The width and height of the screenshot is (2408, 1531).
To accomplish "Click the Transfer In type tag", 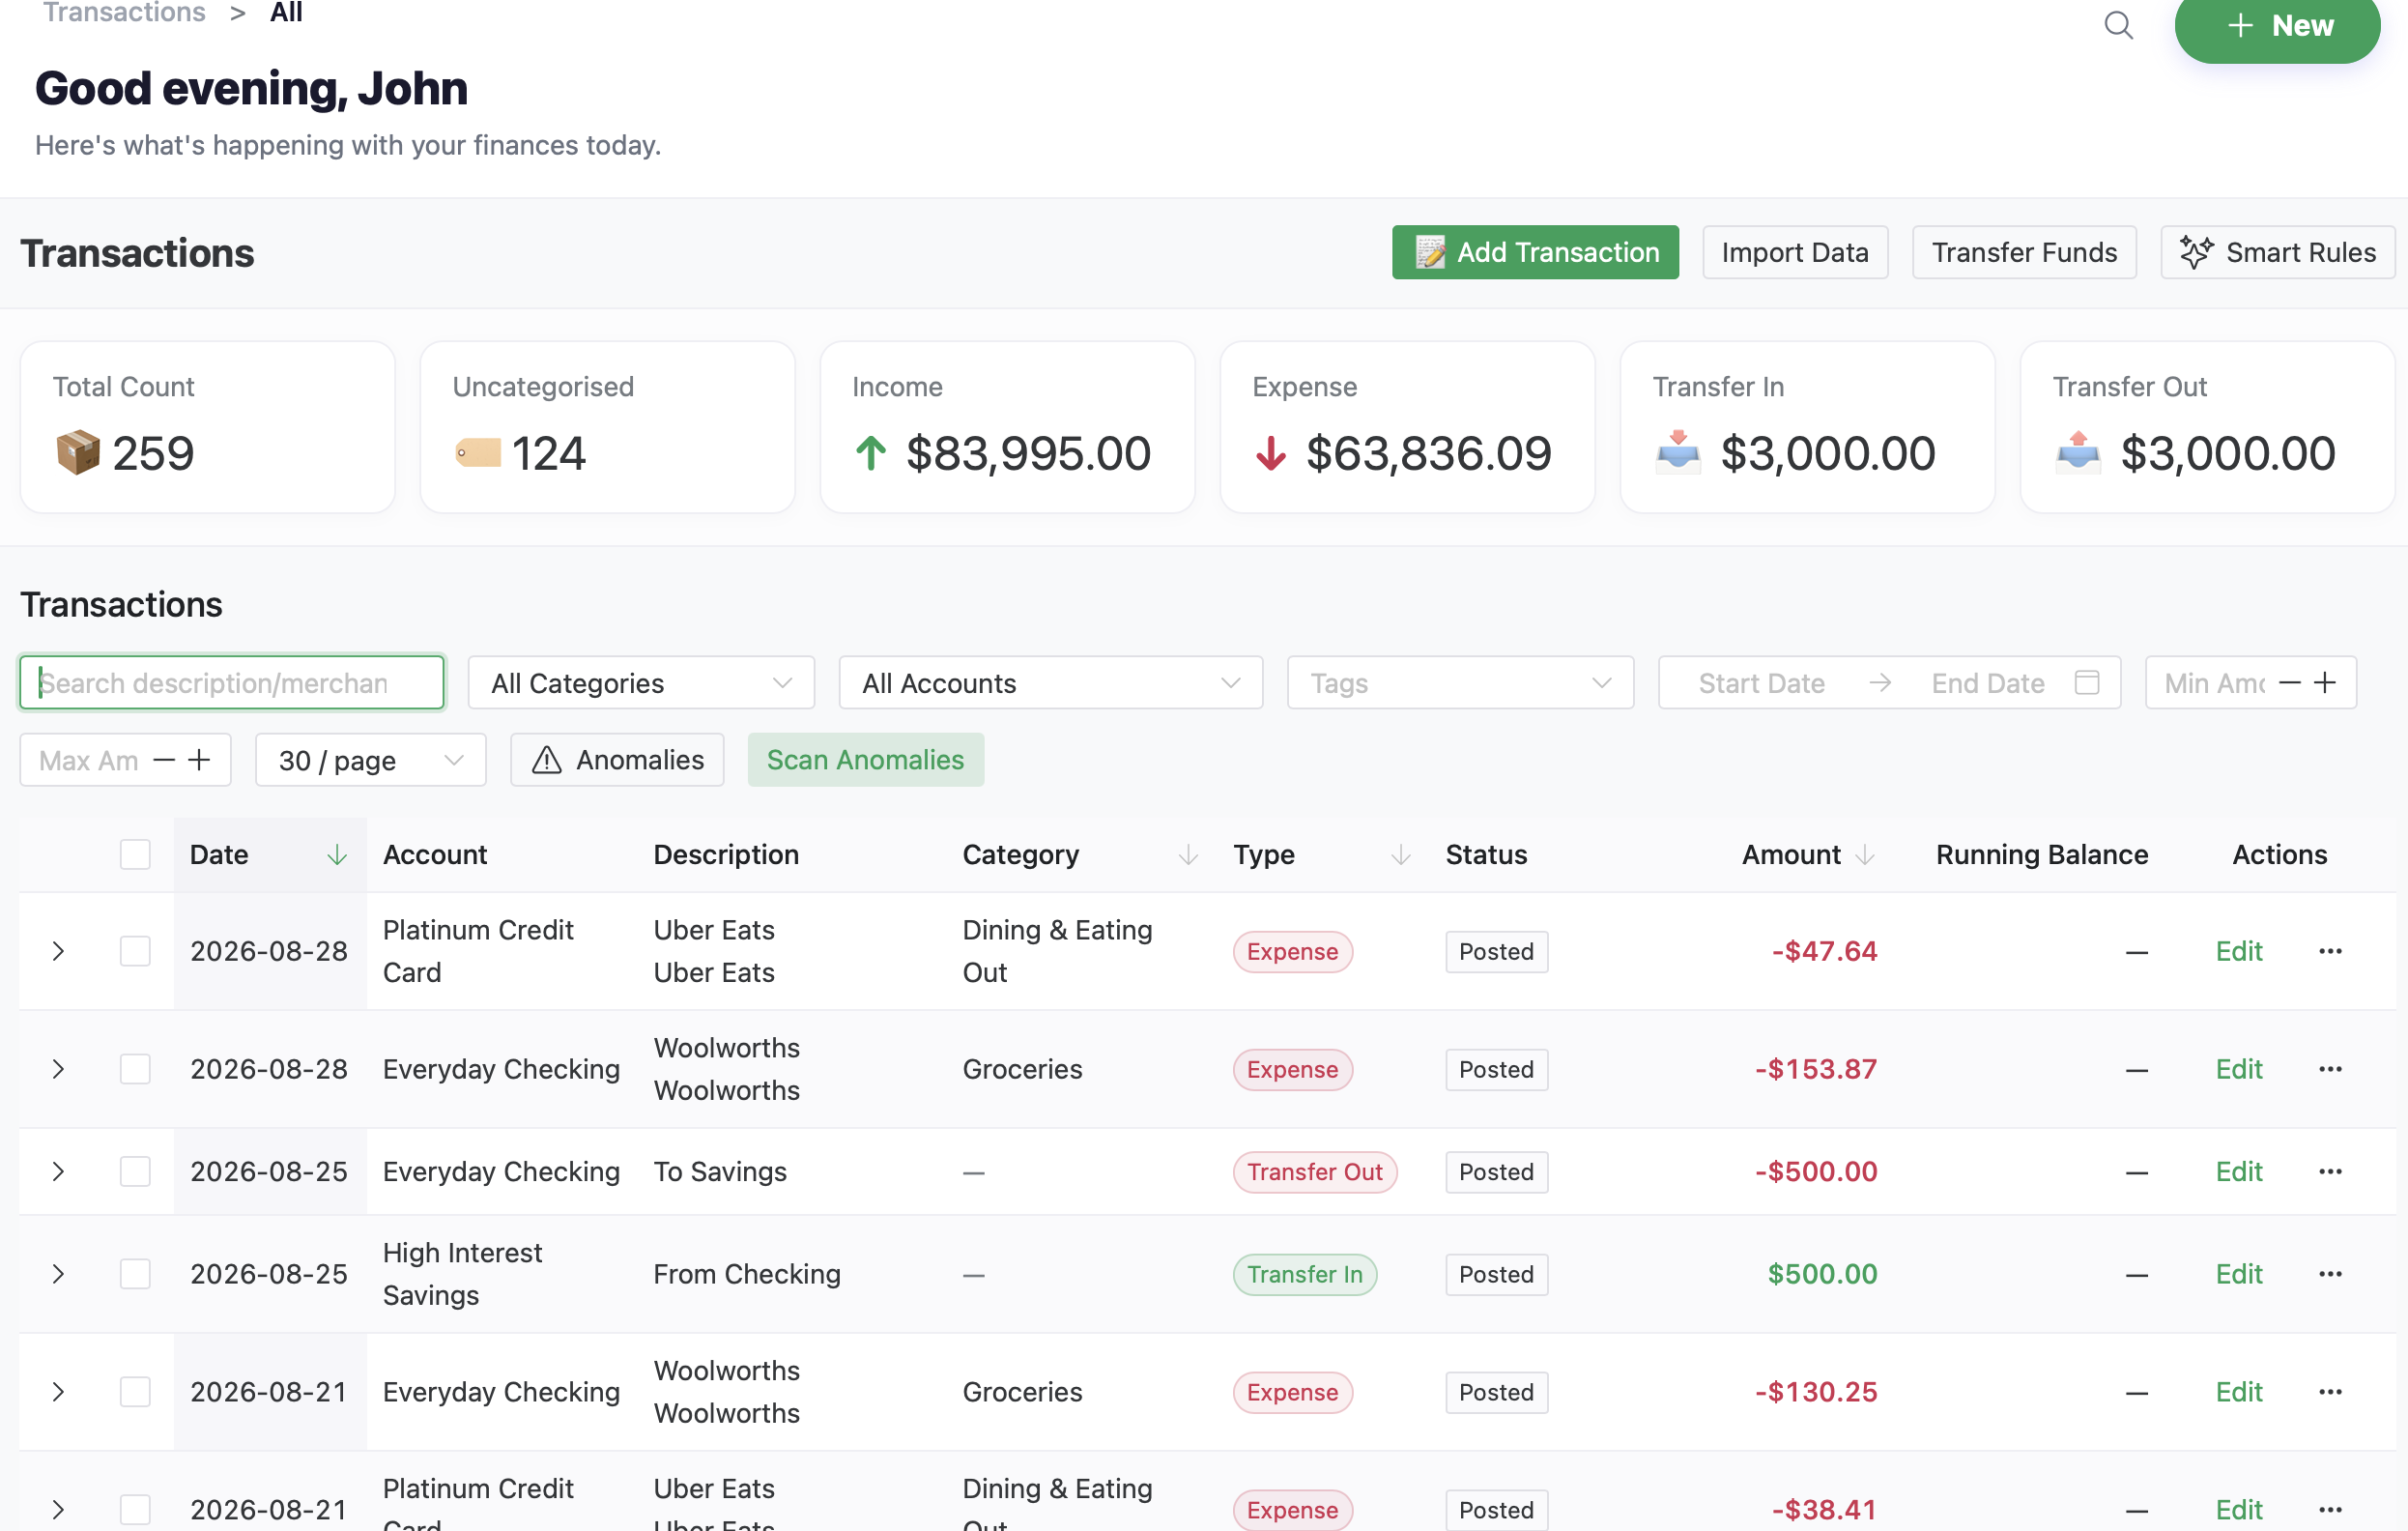I will click(1304, 1275).
